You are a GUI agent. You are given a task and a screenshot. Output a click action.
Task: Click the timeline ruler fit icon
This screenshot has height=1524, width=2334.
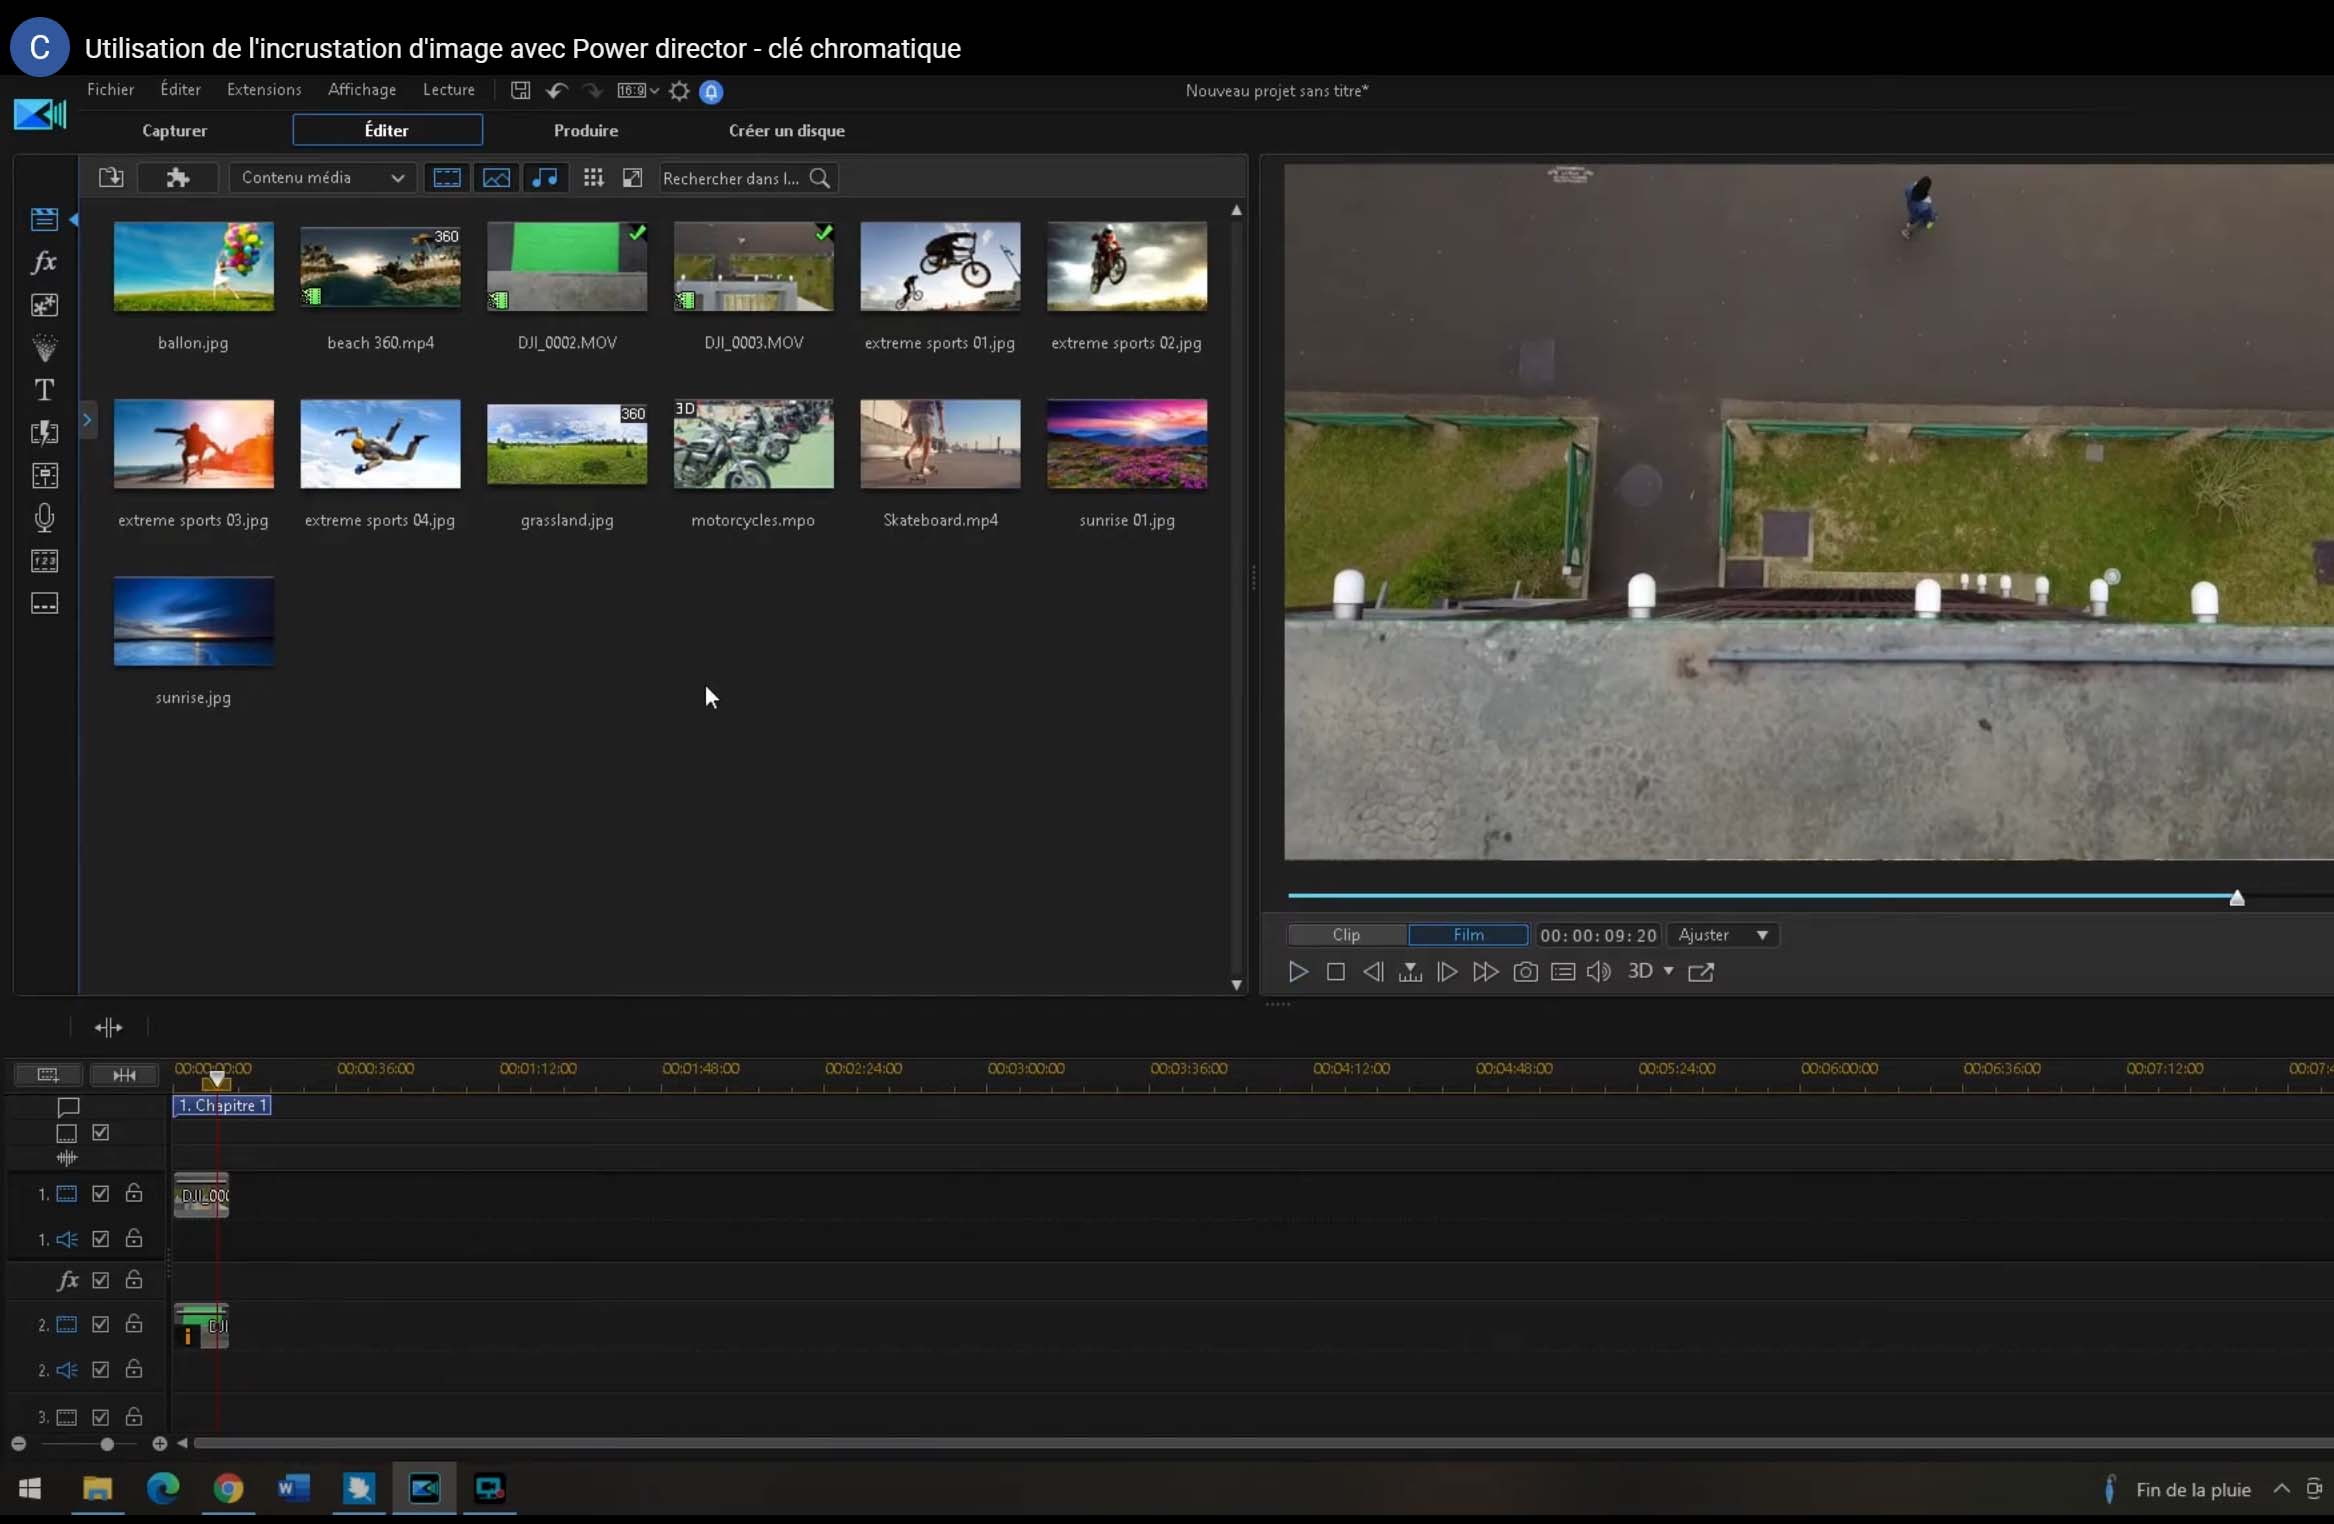pos(124,1075)
